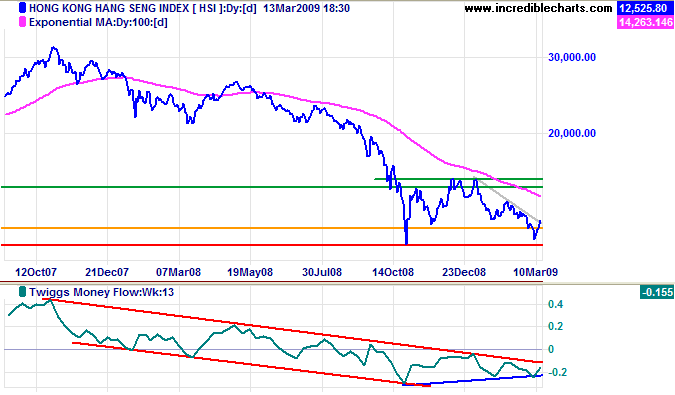This screenshot has height=395, width=675.
Task: Select the red horizontal support line
Action: (x=272, y=245)
